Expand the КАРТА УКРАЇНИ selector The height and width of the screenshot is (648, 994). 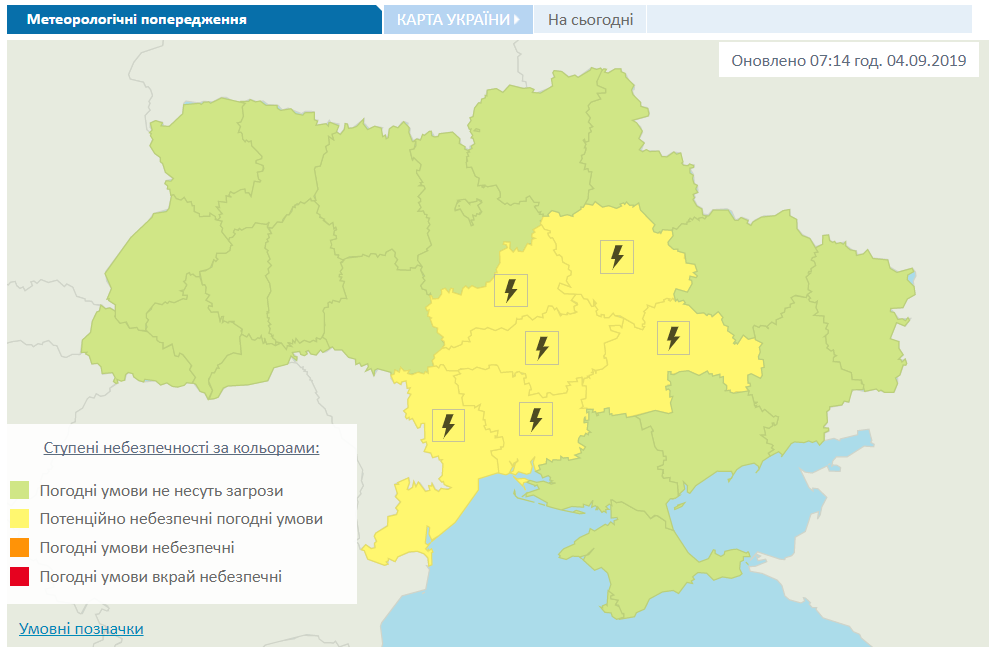point(458,19)
